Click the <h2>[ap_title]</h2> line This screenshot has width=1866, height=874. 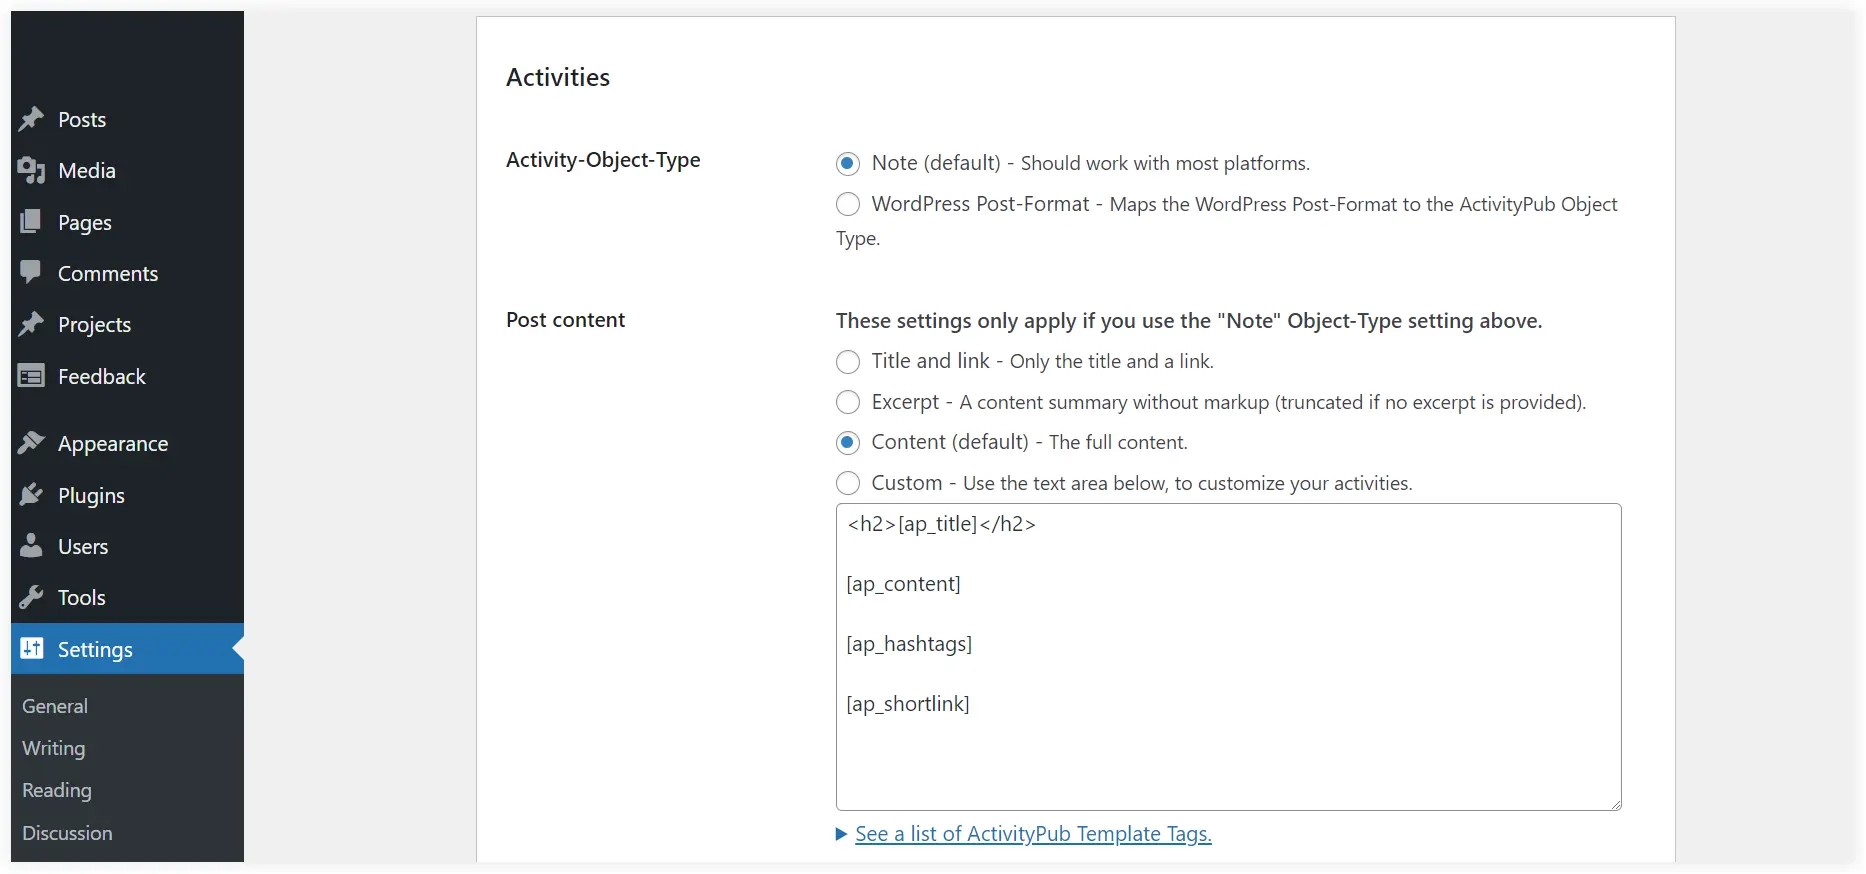942,524
